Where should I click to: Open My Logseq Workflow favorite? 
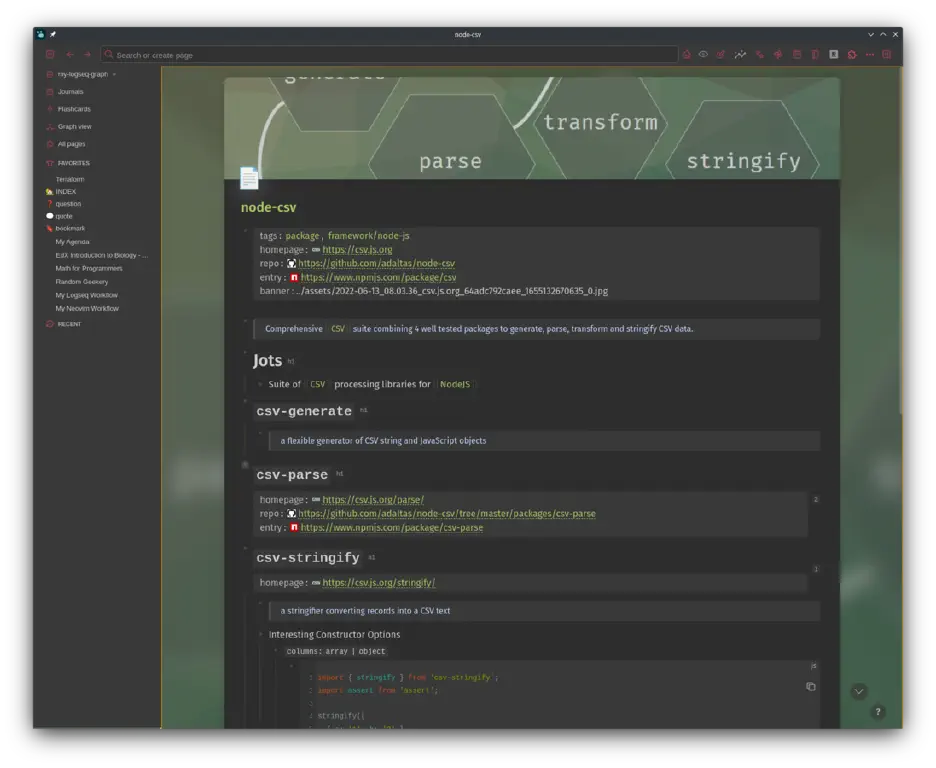[x=87, y=295]
